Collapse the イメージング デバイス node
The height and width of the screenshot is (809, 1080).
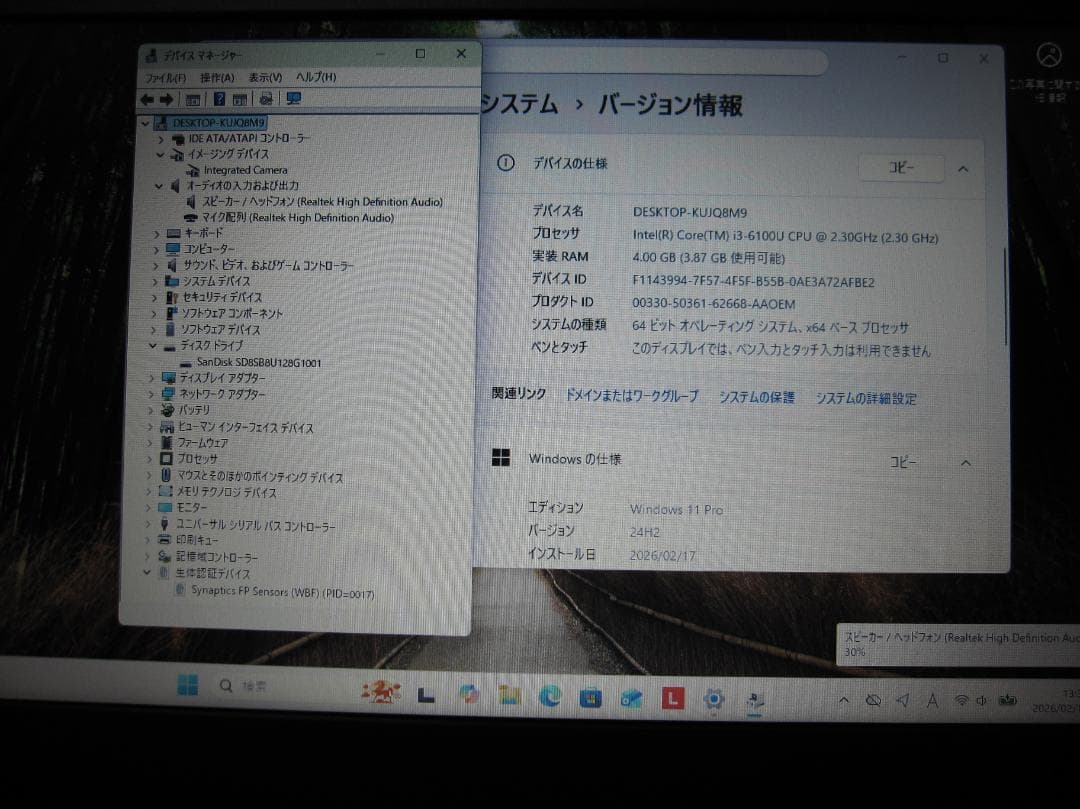pos(160,155)
